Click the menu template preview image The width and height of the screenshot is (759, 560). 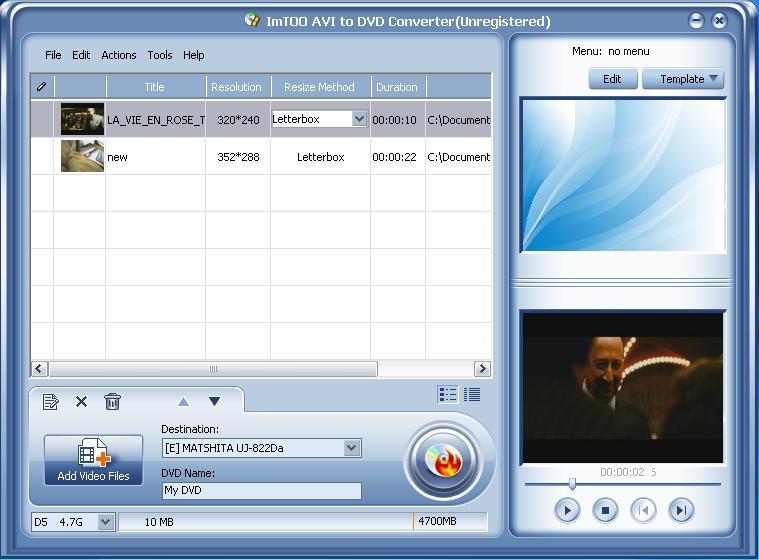(623, 175)
